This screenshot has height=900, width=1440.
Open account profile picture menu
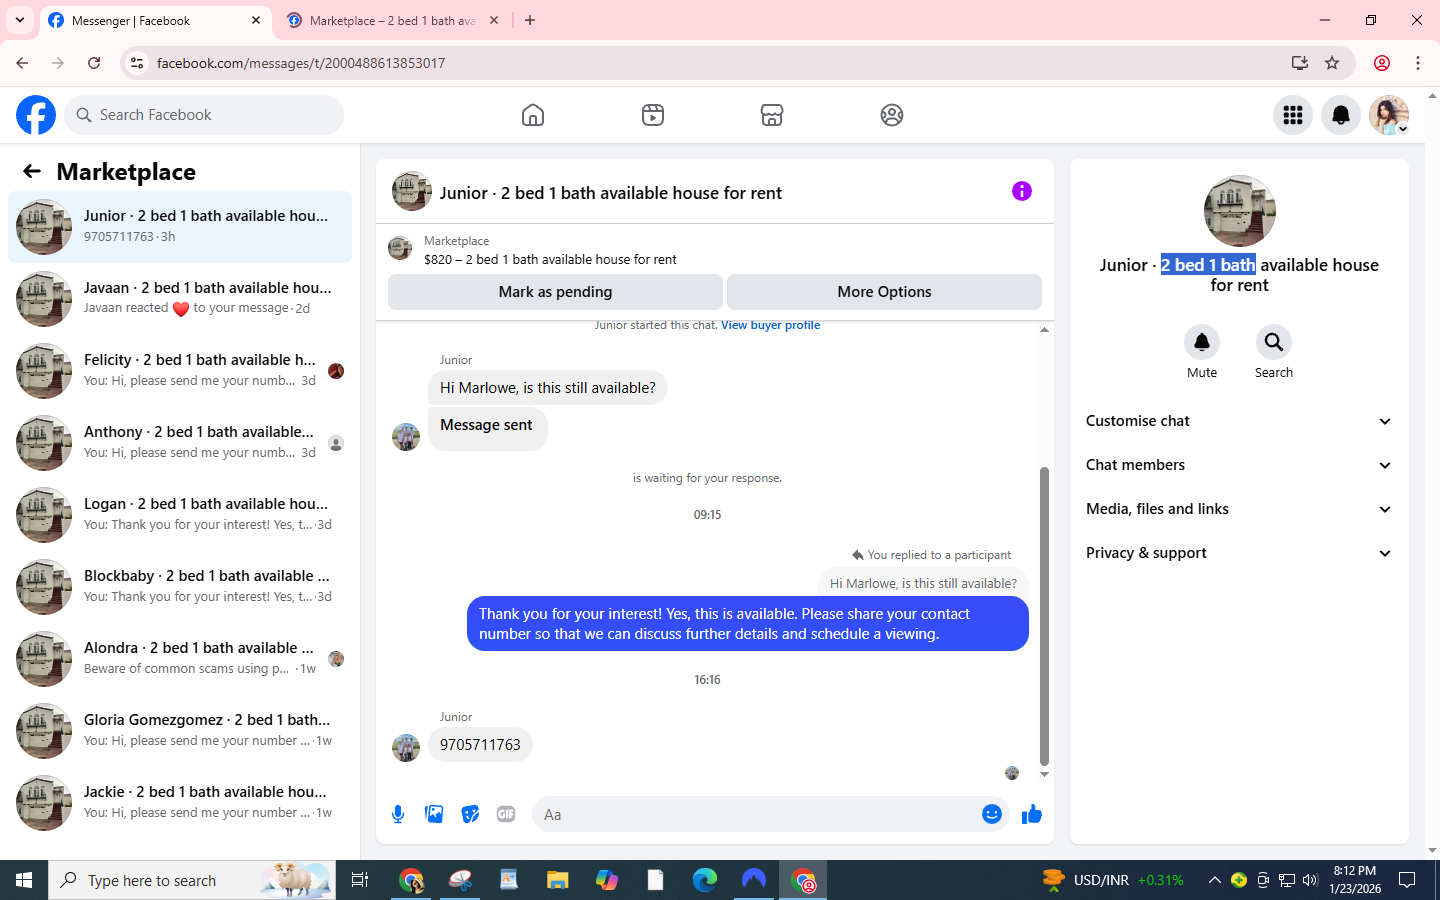(x=1389, y=115)
